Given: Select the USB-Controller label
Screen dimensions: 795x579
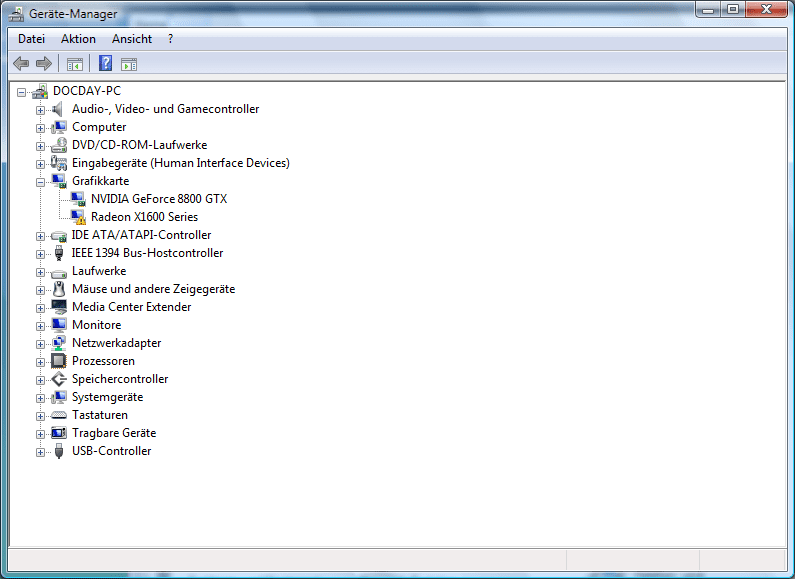Looking at the screenshot, I should 112,451.
